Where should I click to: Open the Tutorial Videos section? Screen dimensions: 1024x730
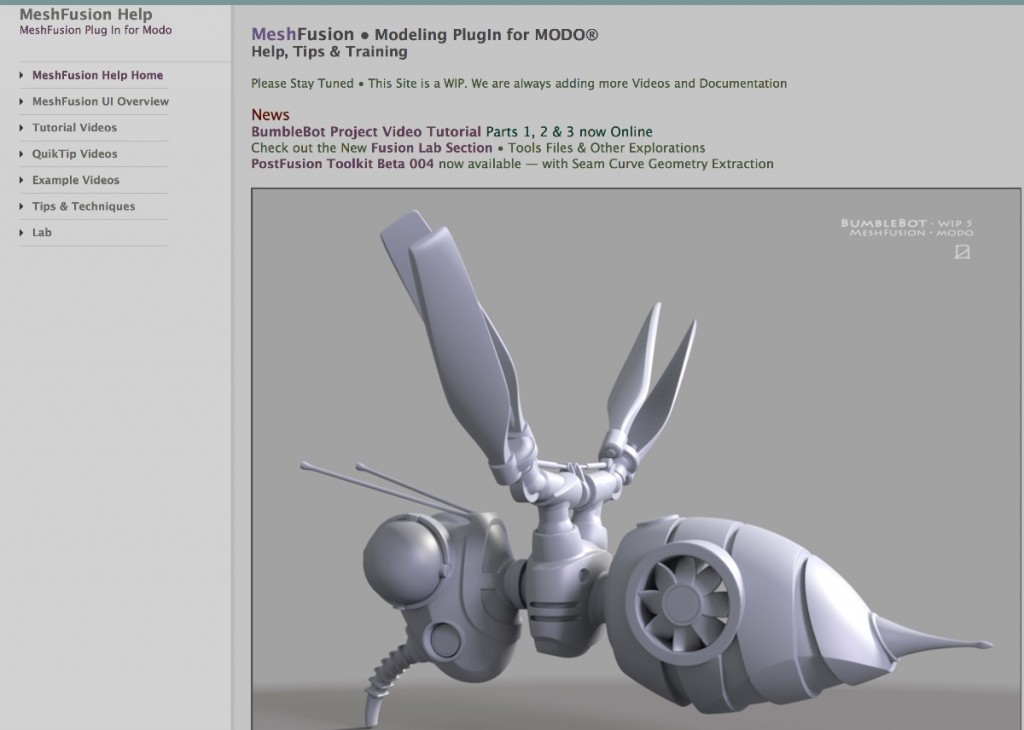(74, 128)
